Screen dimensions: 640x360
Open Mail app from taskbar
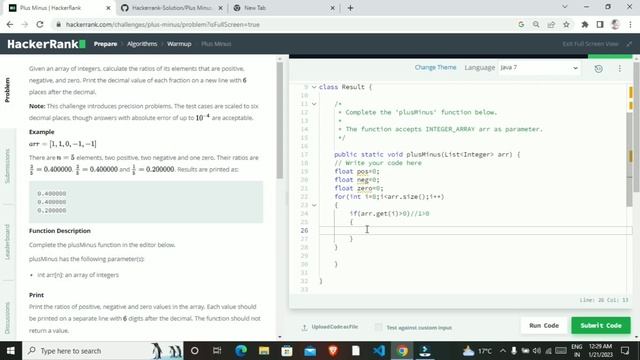310,351
